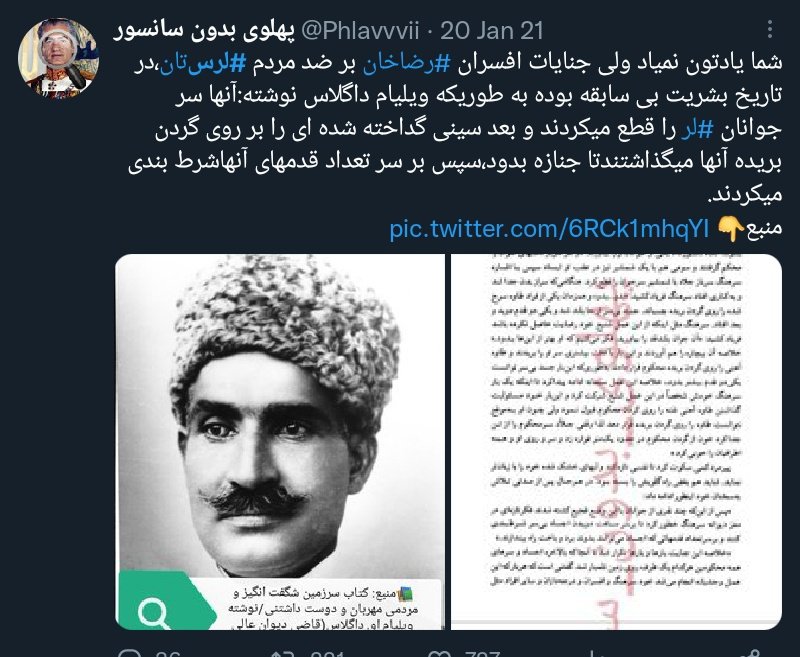The image size is (800, 657).
Task: Open the scanned book page image
Action: tap(616, 442)
